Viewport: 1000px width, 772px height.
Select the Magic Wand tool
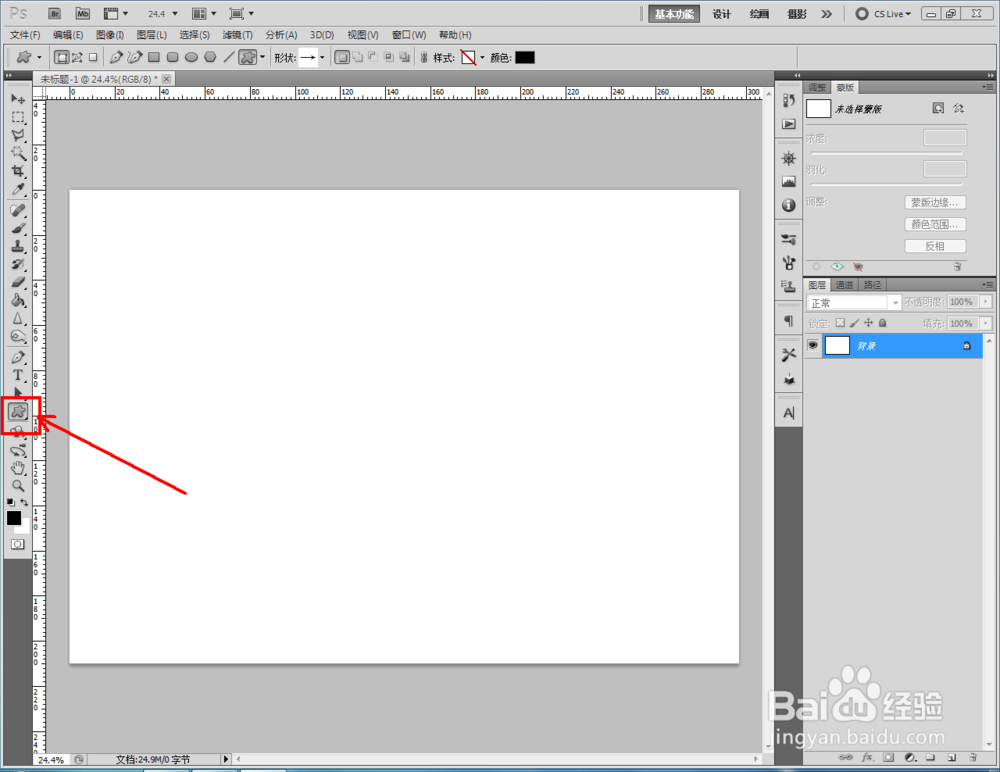pos(18,153)
